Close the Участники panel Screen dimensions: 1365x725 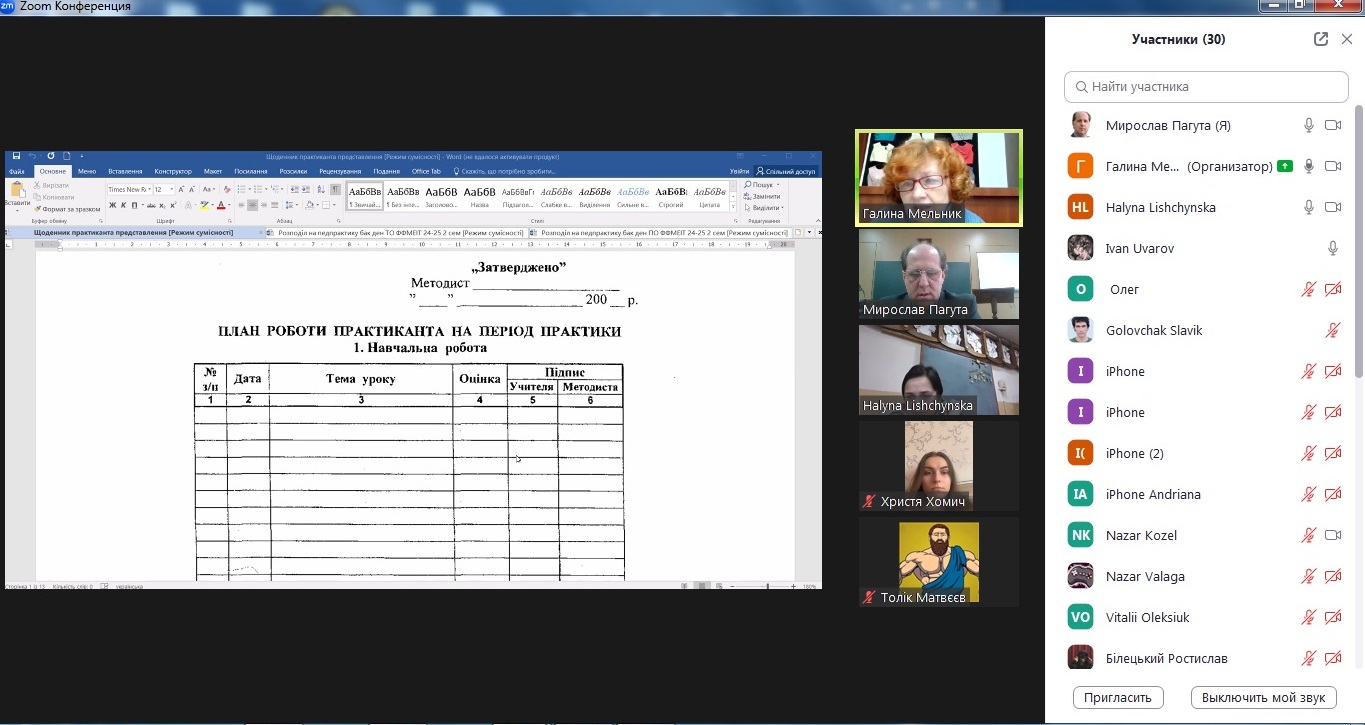(1346, 39)
